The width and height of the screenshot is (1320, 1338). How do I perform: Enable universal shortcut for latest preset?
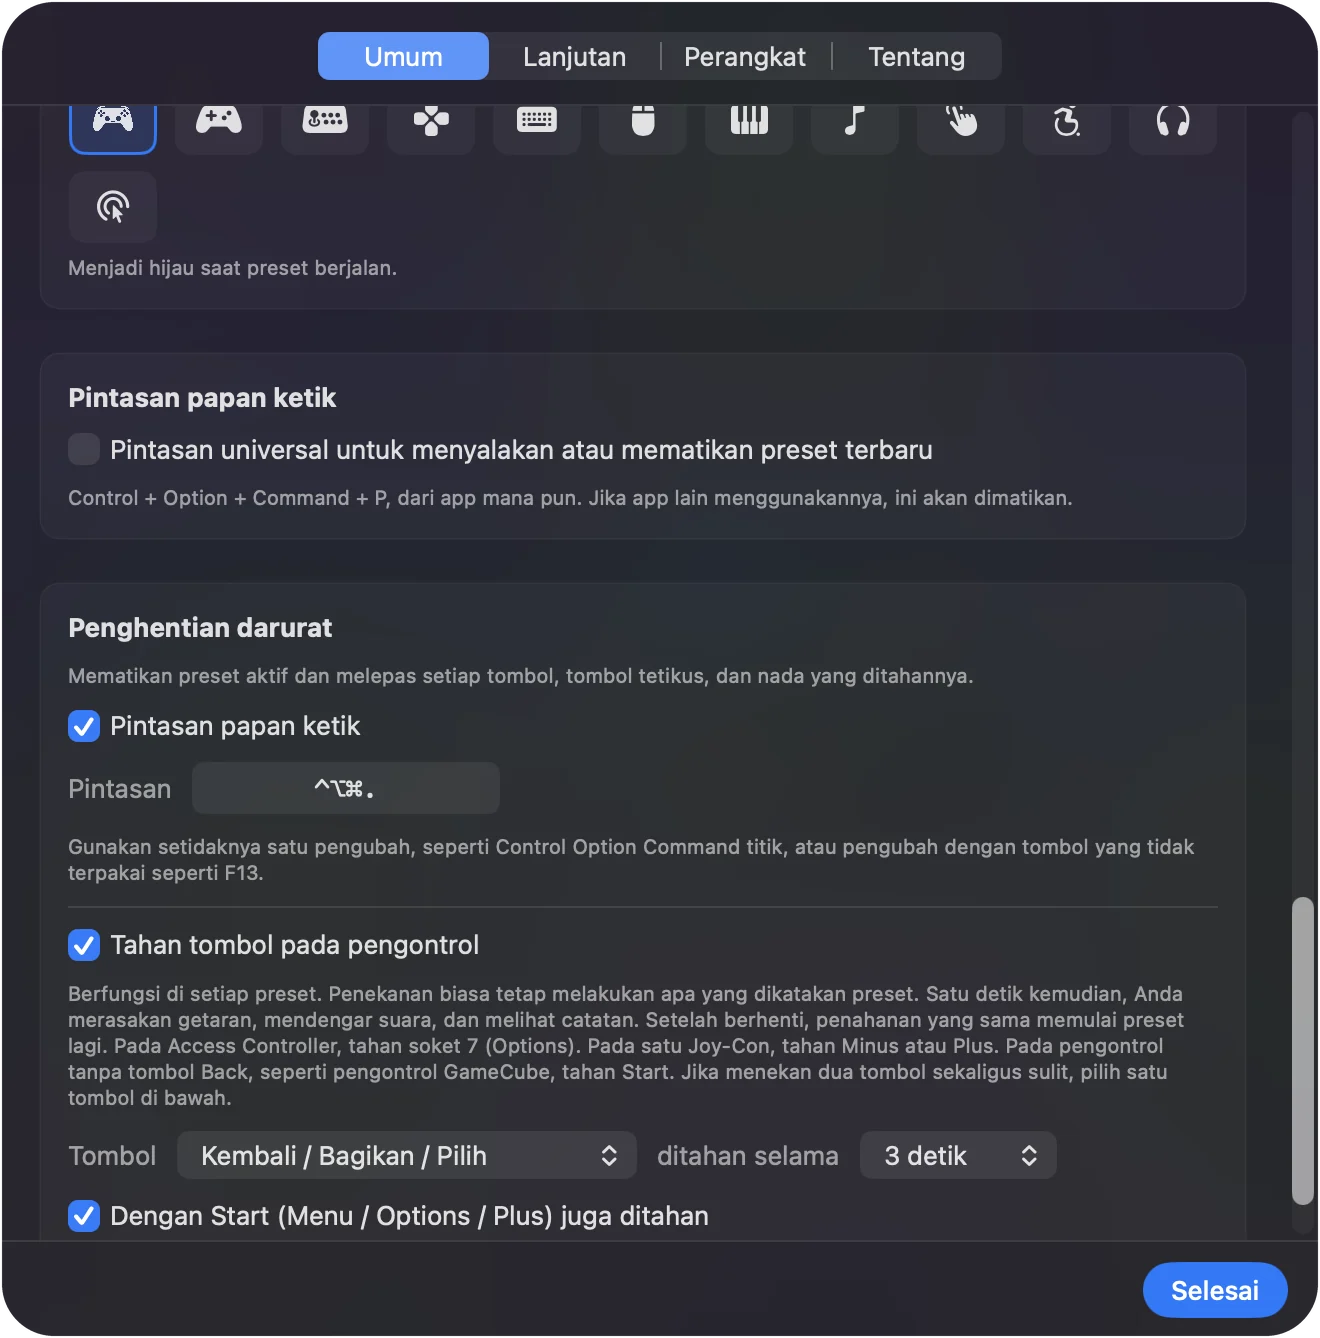pyautogui.click(x=84, y=449)
